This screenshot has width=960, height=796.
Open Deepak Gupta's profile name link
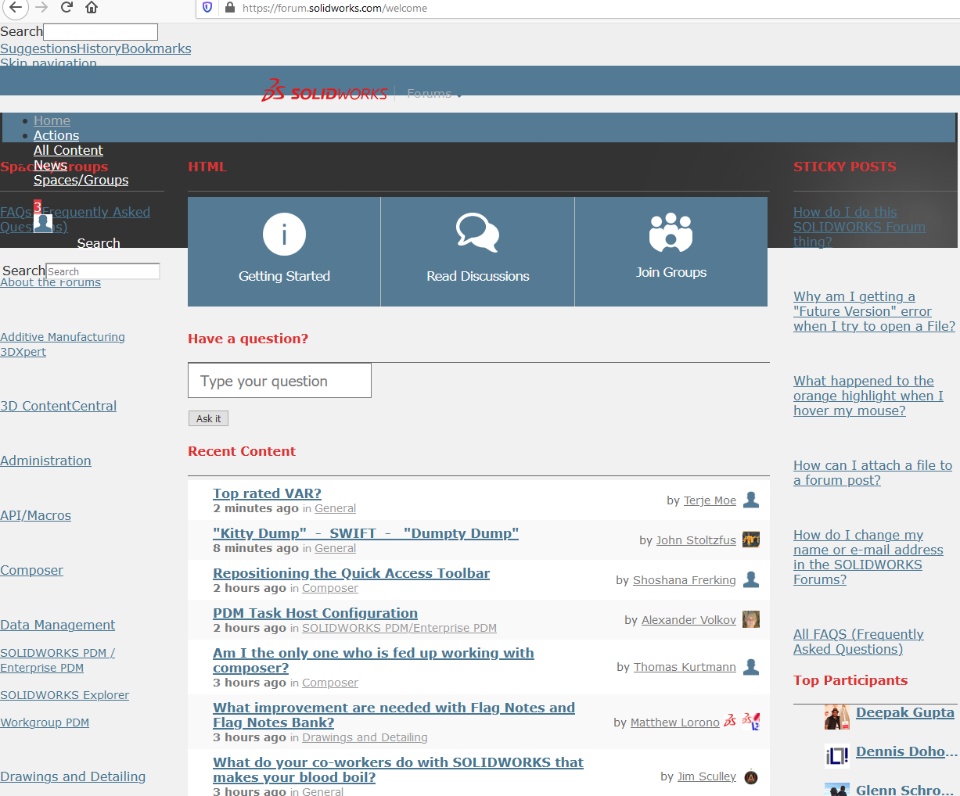point(905,713)
